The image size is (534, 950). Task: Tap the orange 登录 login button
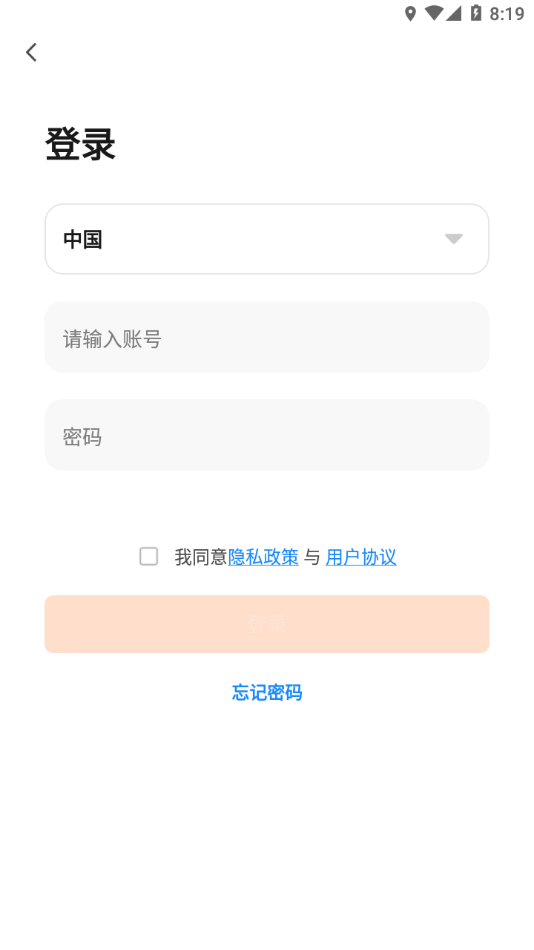point(267,624)
